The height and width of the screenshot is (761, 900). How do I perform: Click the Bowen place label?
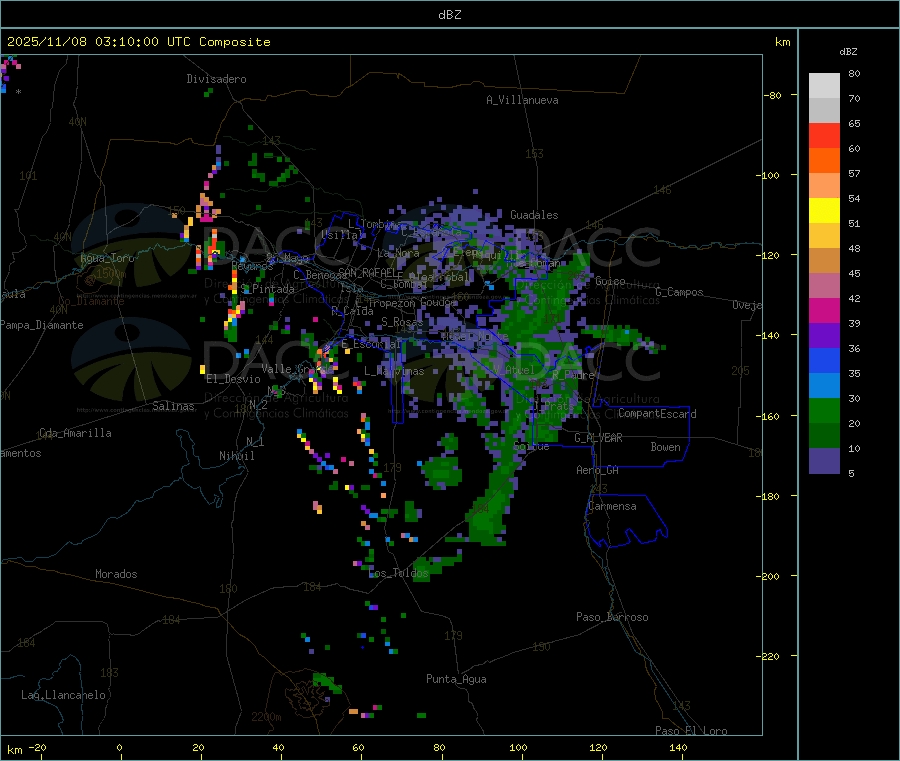coord(665,447)
